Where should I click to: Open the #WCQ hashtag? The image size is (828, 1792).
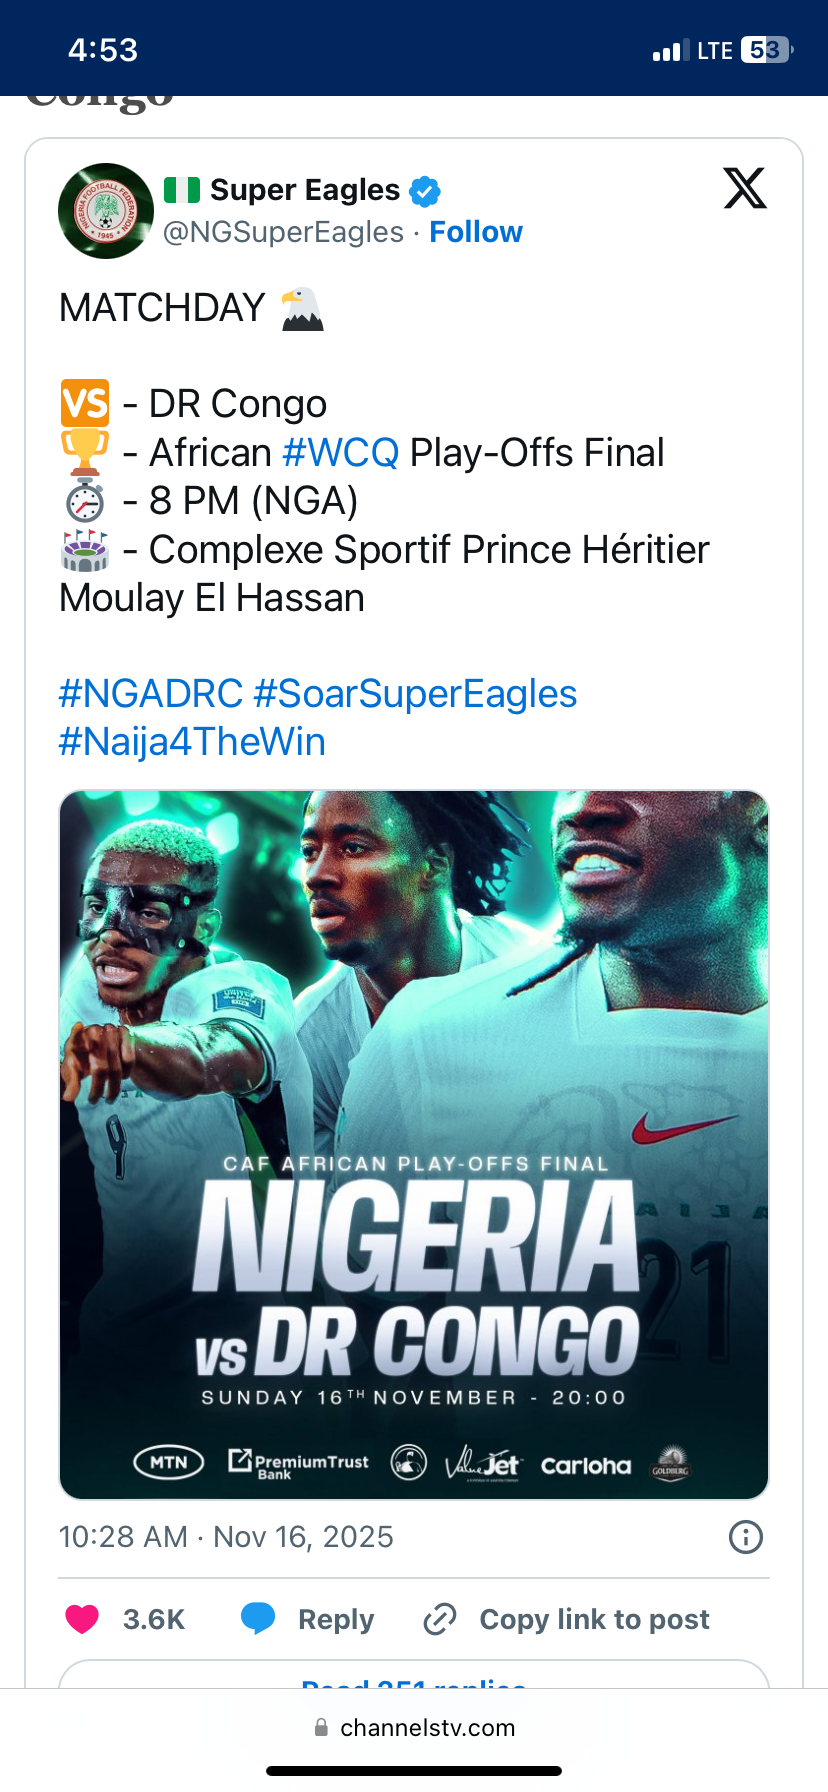[341, 453]
